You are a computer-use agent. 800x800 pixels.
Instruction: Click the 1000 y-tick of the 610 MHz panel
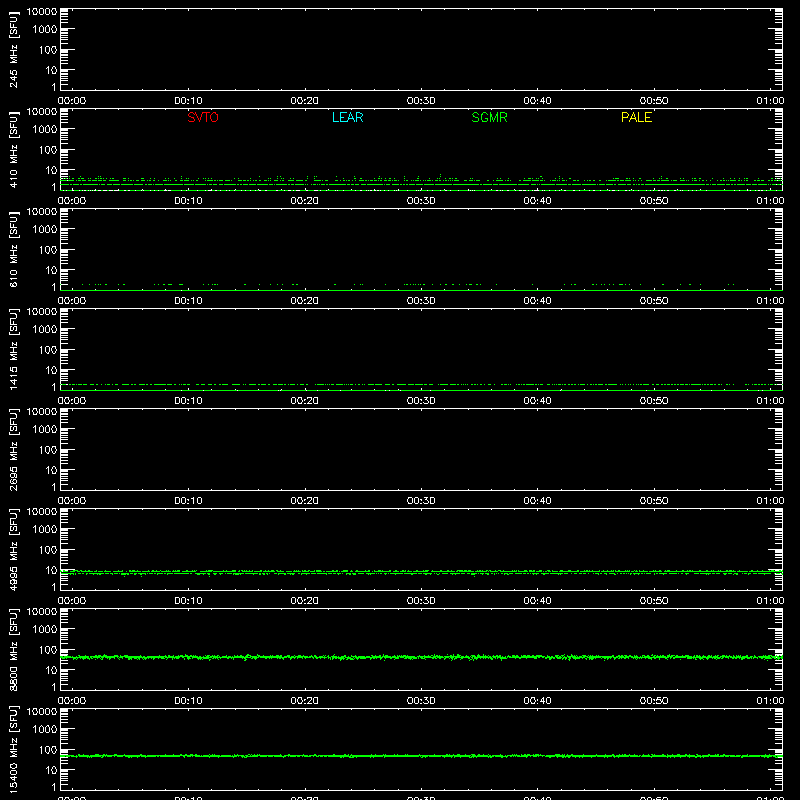tap(45, 230)
